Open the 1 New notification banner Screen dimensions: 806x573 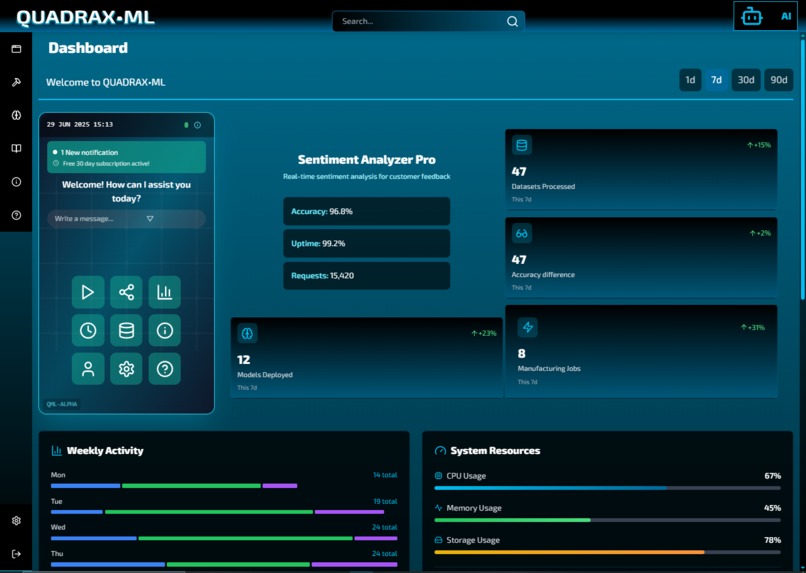126,157
